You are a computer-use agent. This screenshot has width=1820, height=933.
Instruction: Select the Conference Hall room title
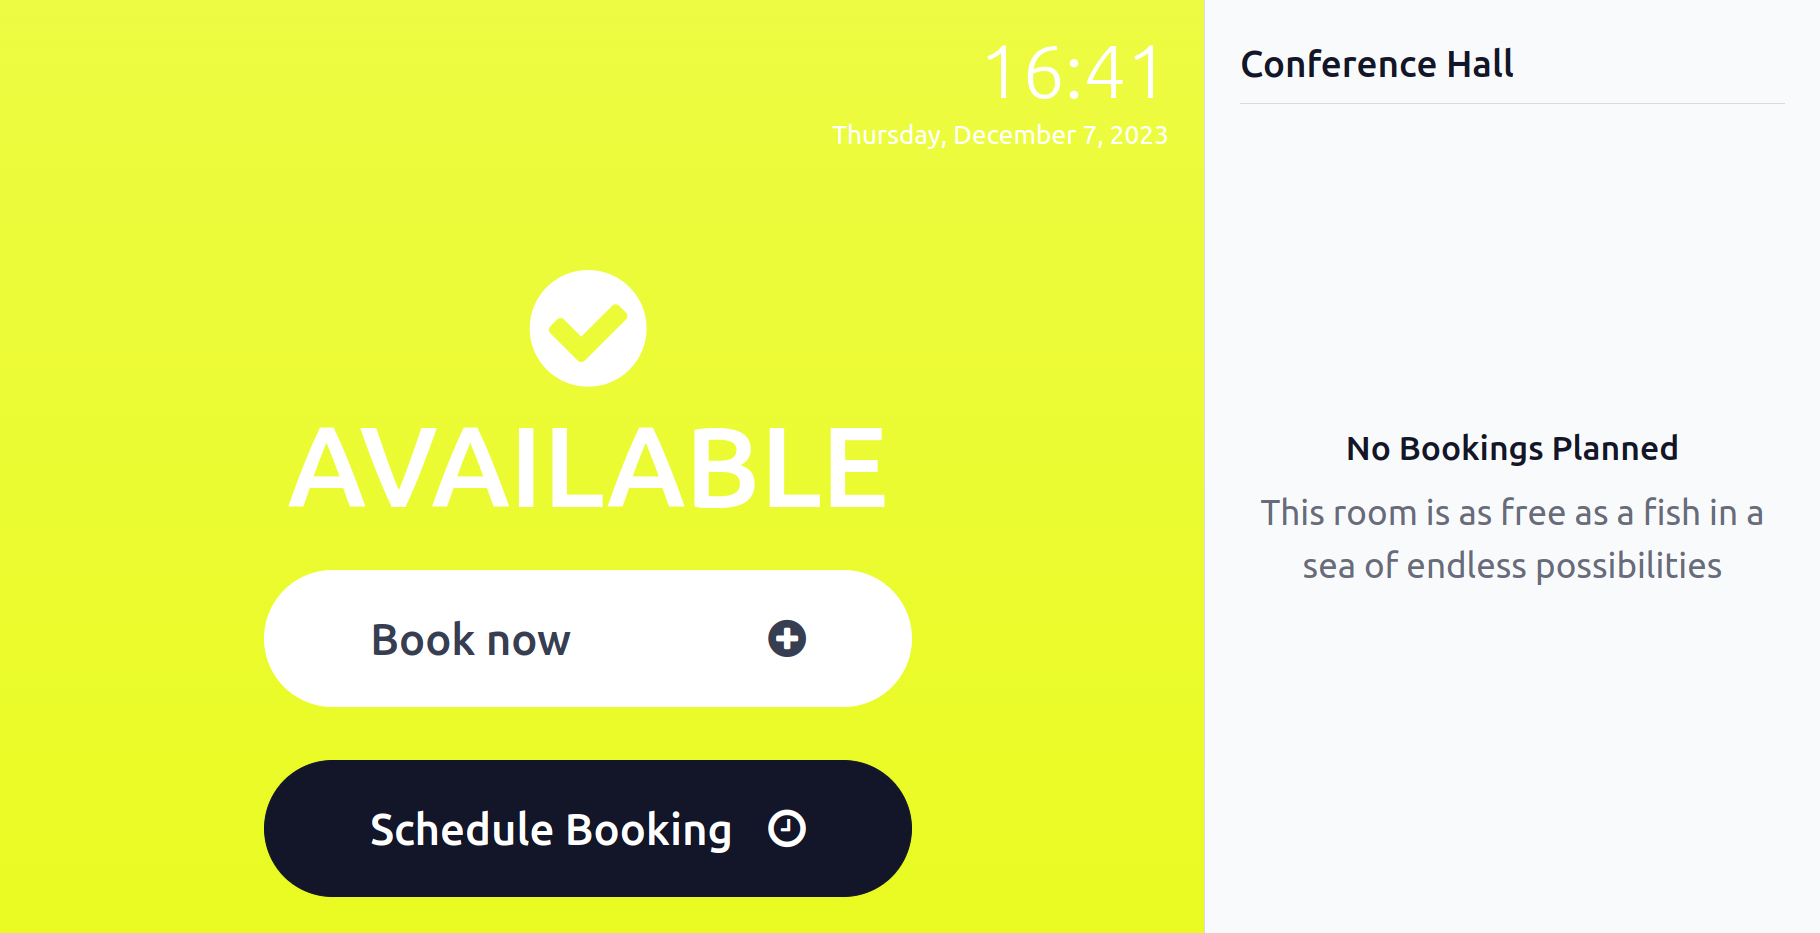[x=1377, y=64]
